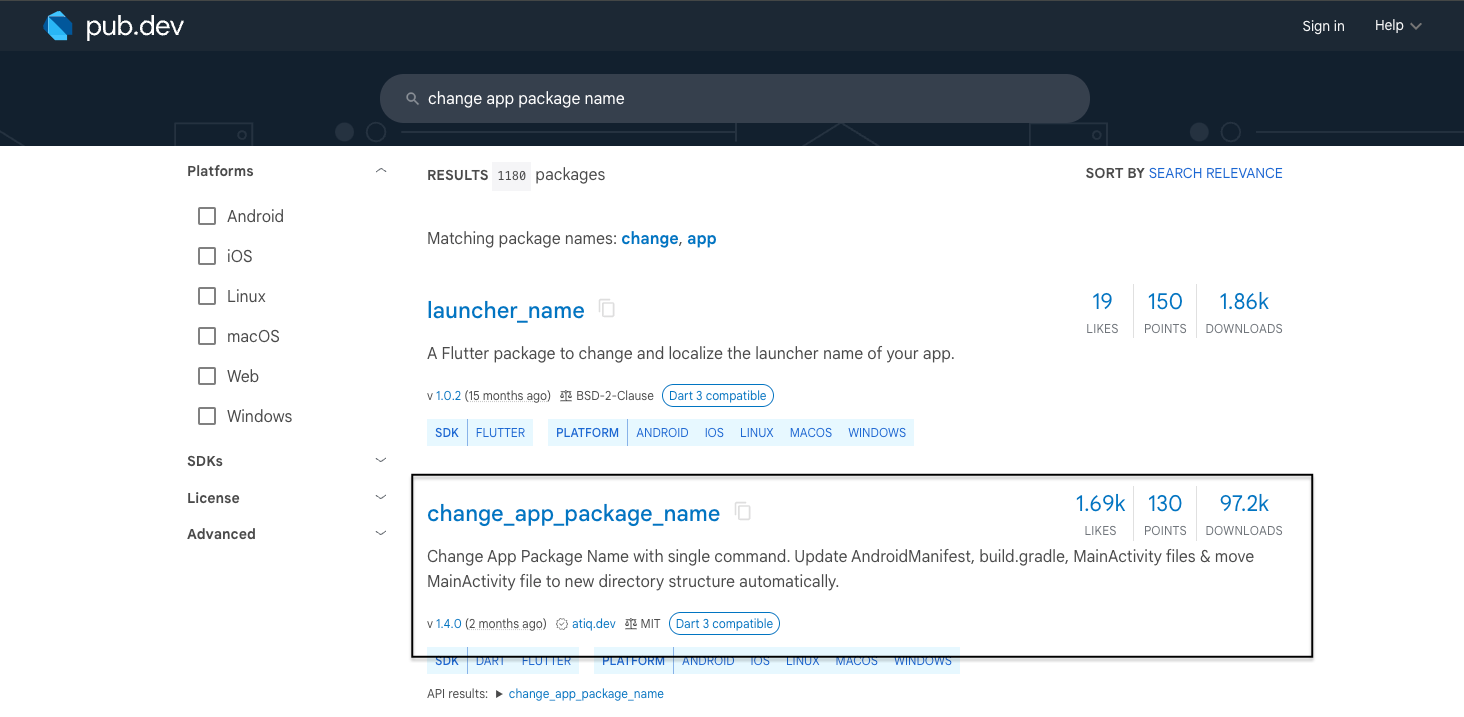Change sort order via Search Relevance
Viewport: 1464px width, 717px height.
pos(1215,173)
